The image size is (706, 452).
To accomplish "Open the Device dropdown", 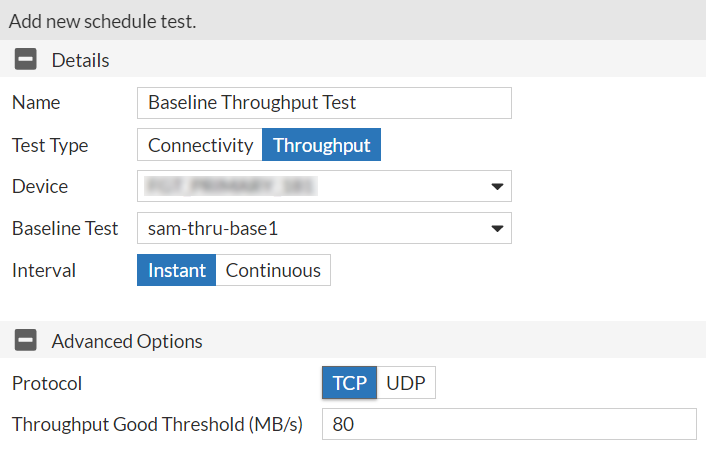I will coord(324,186).
